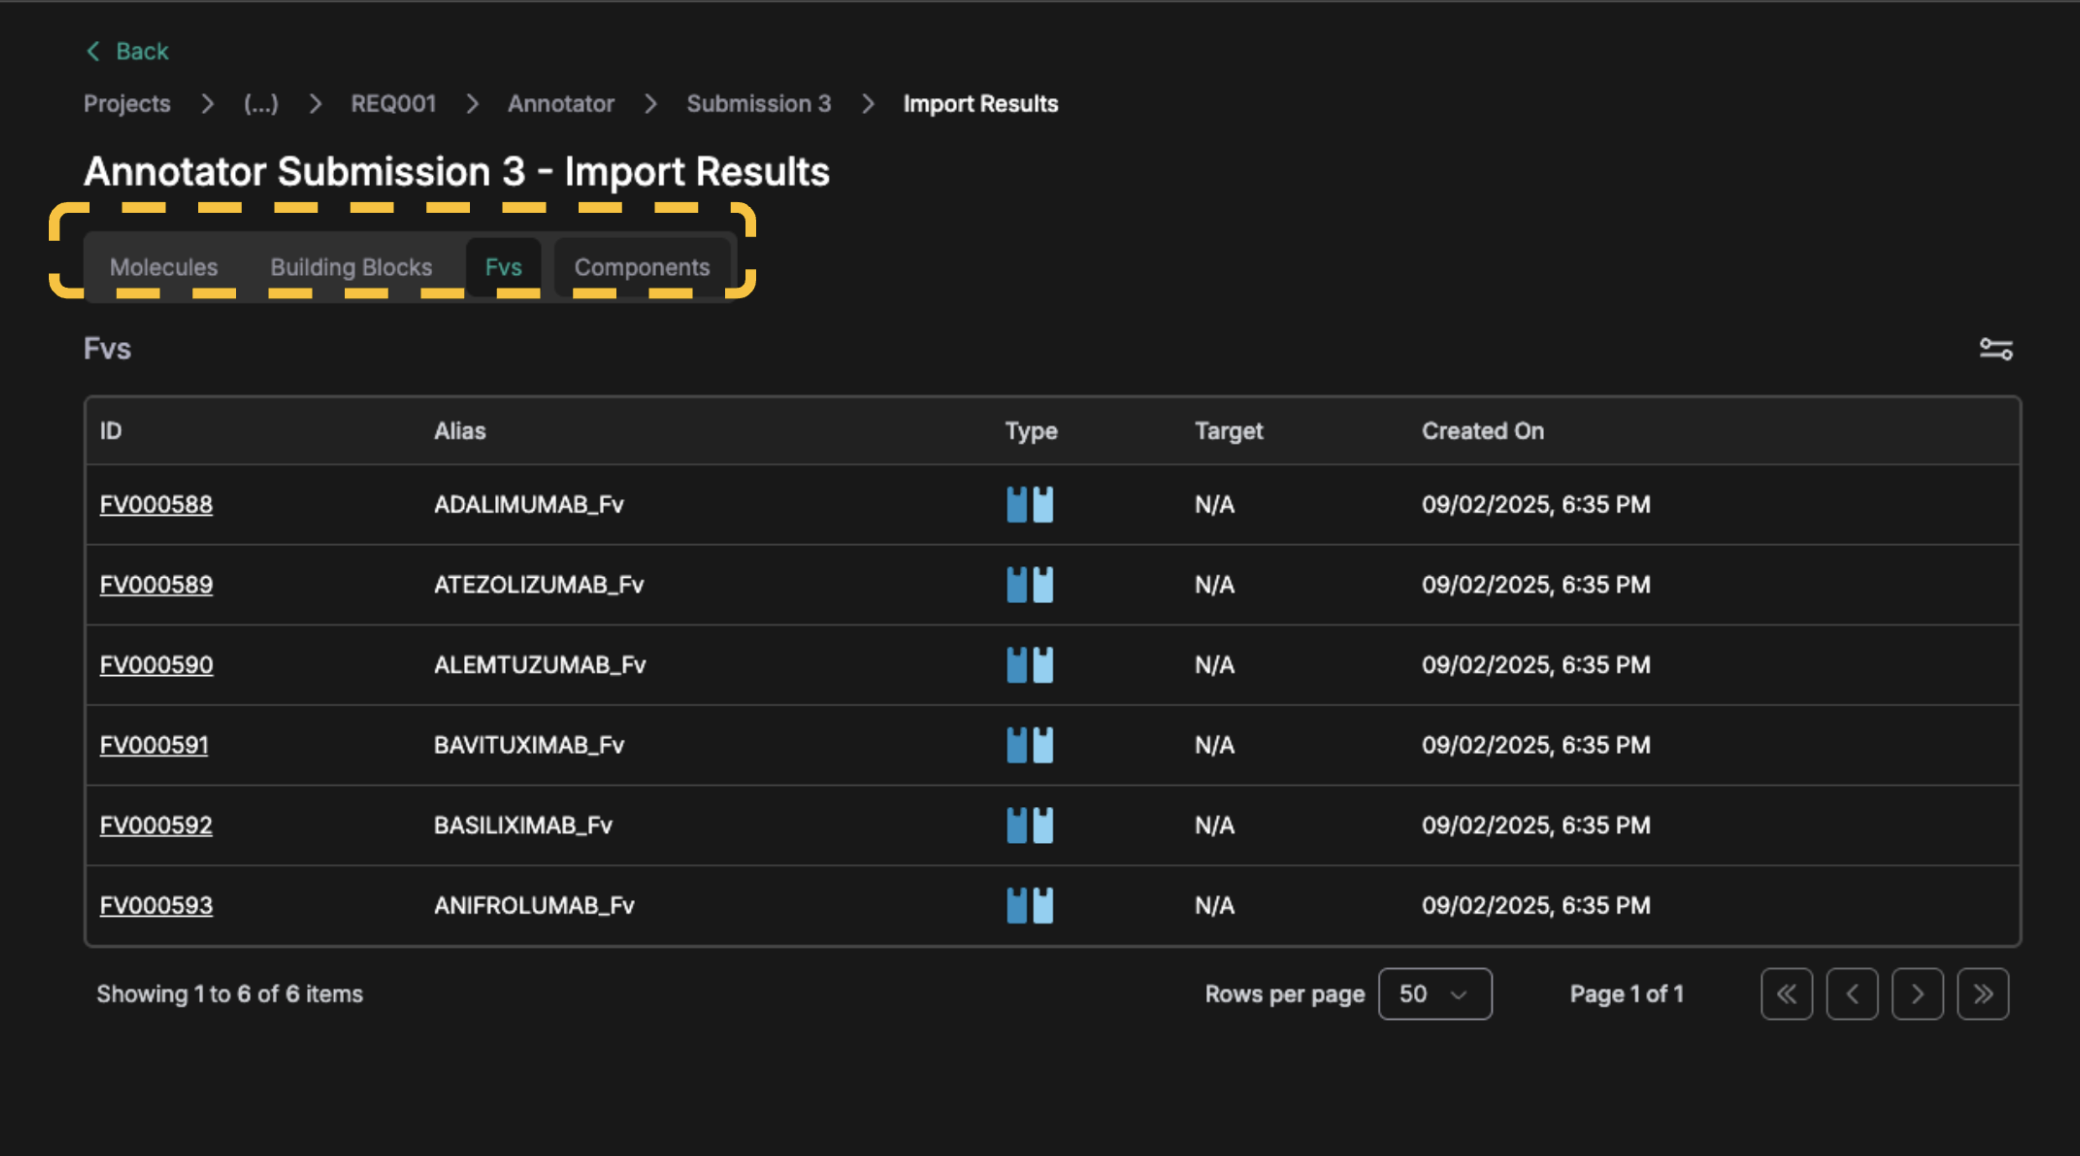Open the FV000593 record link
Viewport: 2080px width, 1156px height.
click(x=156, y=905)
